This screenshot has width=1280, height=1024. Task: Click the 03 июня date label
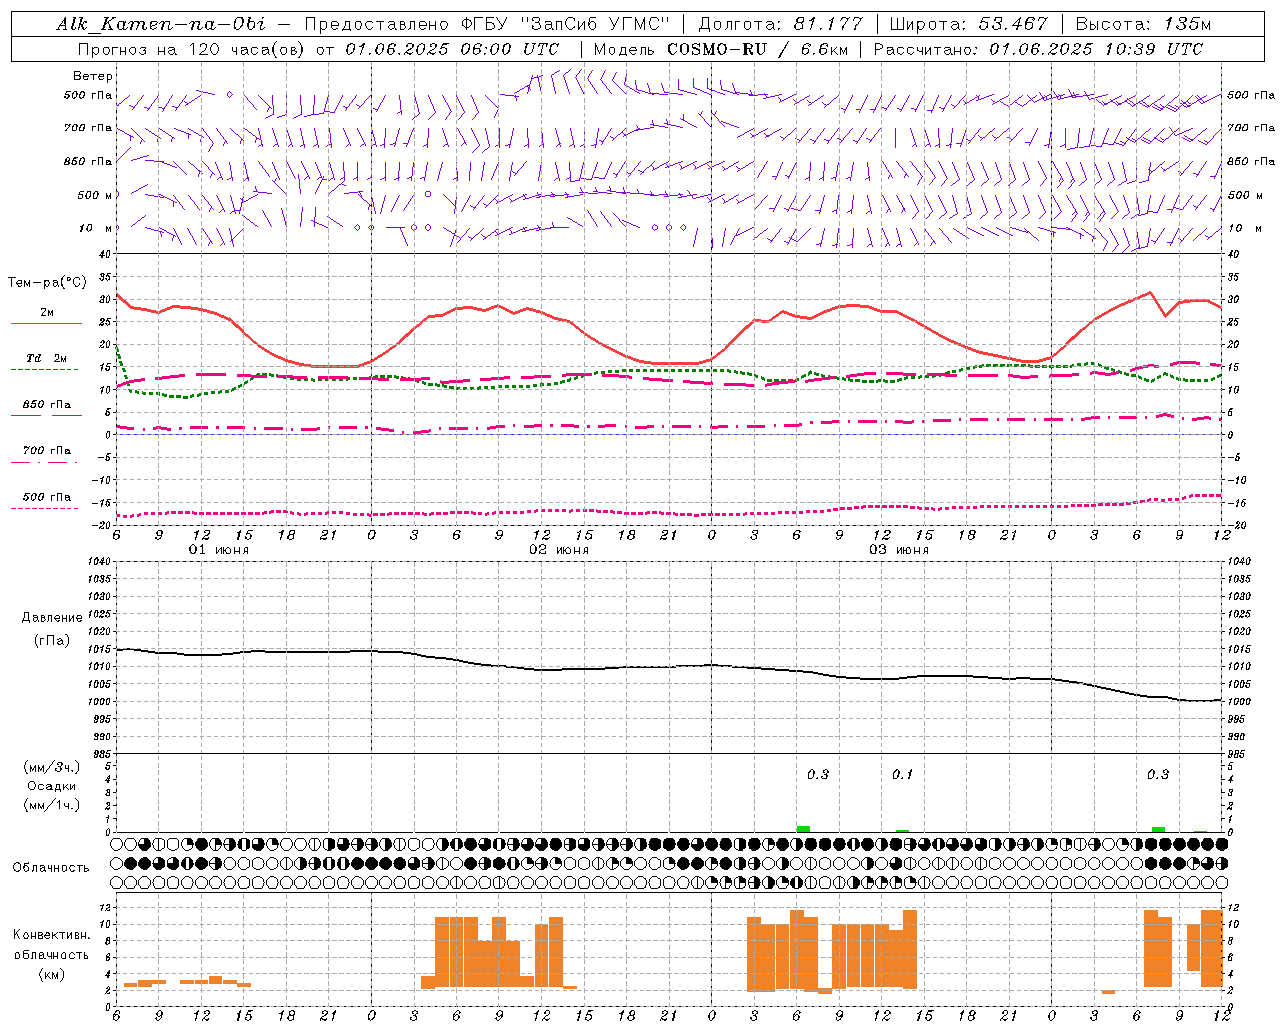899,550
